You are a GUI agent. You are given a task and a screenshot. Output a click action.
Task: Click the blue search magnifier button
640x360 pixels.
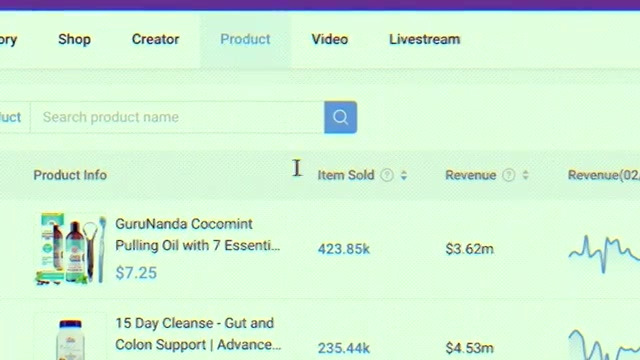(340, 117)
